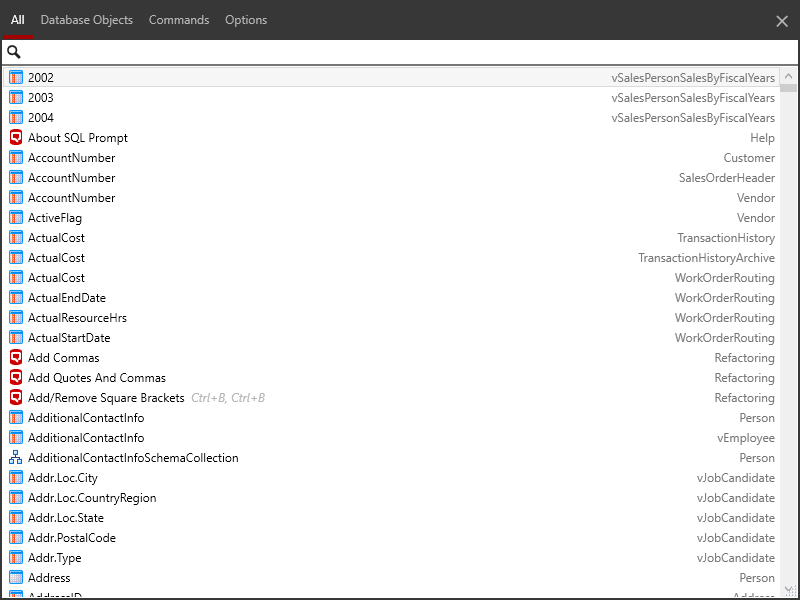This screenshot has width=800, height=600.
Task: Click the refactoring icon beside Add Commas
Action: [14, 357]
